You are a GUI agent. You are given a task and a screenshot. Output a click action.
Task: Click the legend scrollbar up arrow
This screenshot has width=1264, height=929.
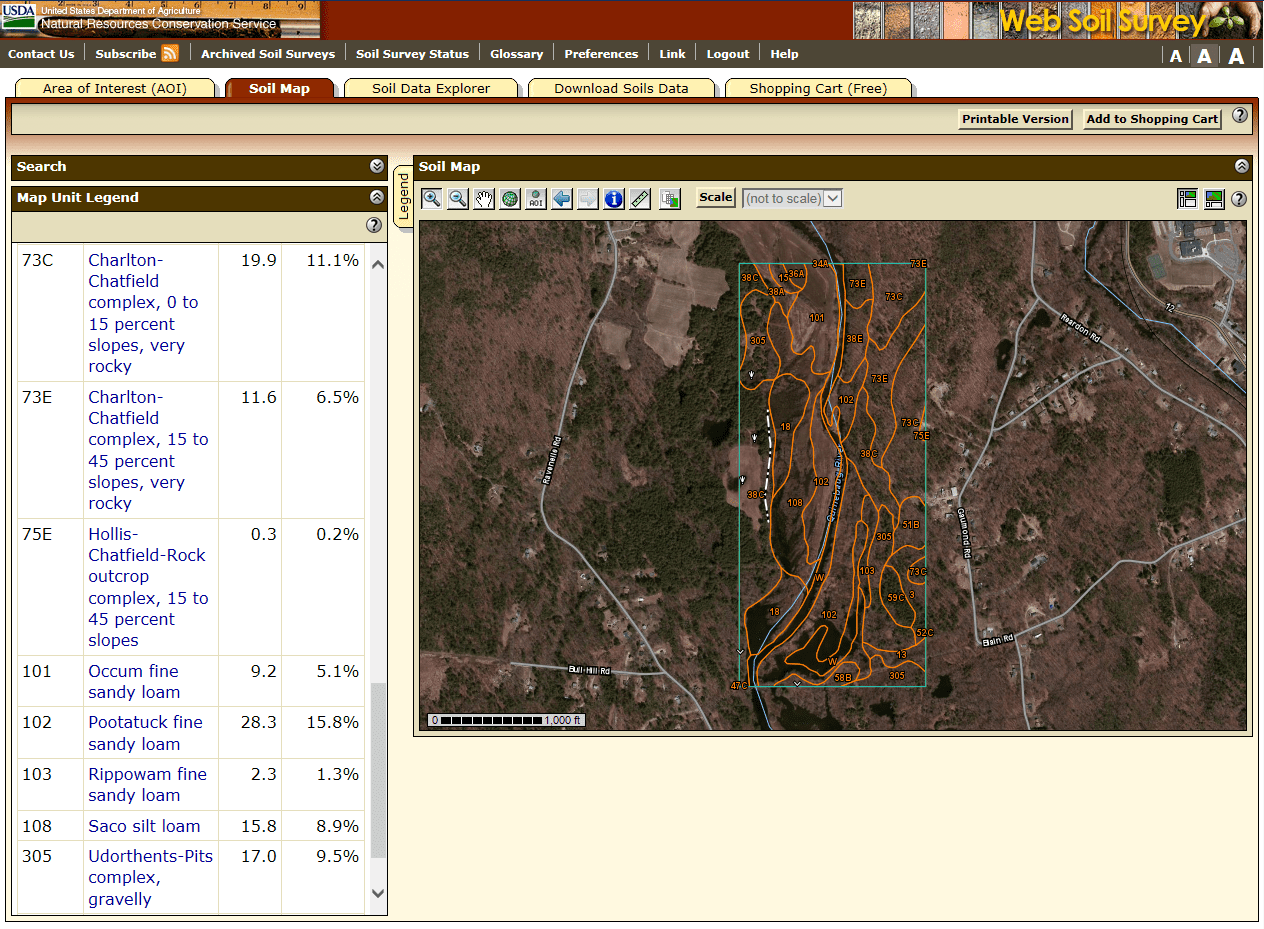378,265
